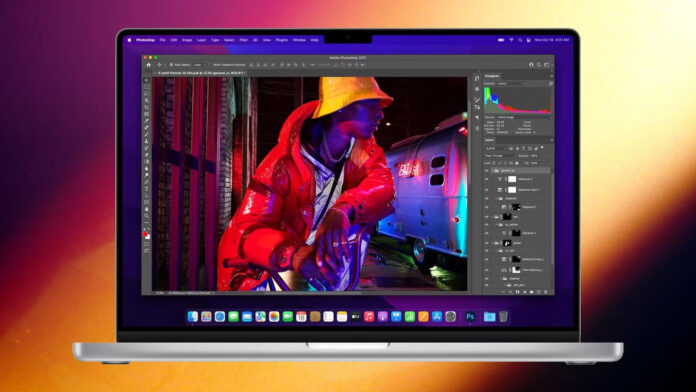Click the lock all padlock icon

coord(517,163)
